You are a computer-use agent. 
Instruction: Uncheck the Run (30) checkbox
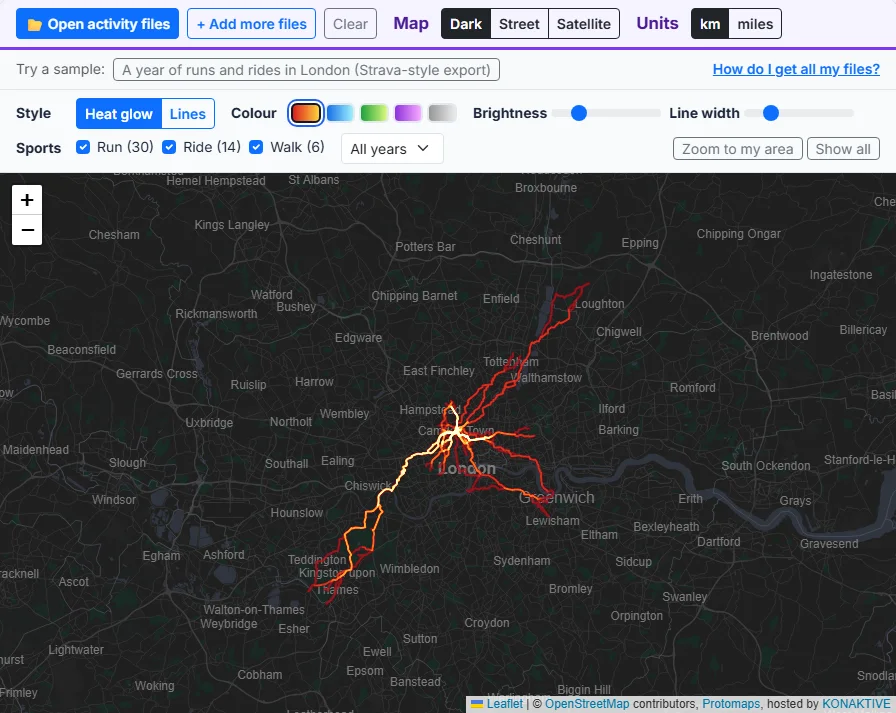pyautogui.click(x=83, y=147)
